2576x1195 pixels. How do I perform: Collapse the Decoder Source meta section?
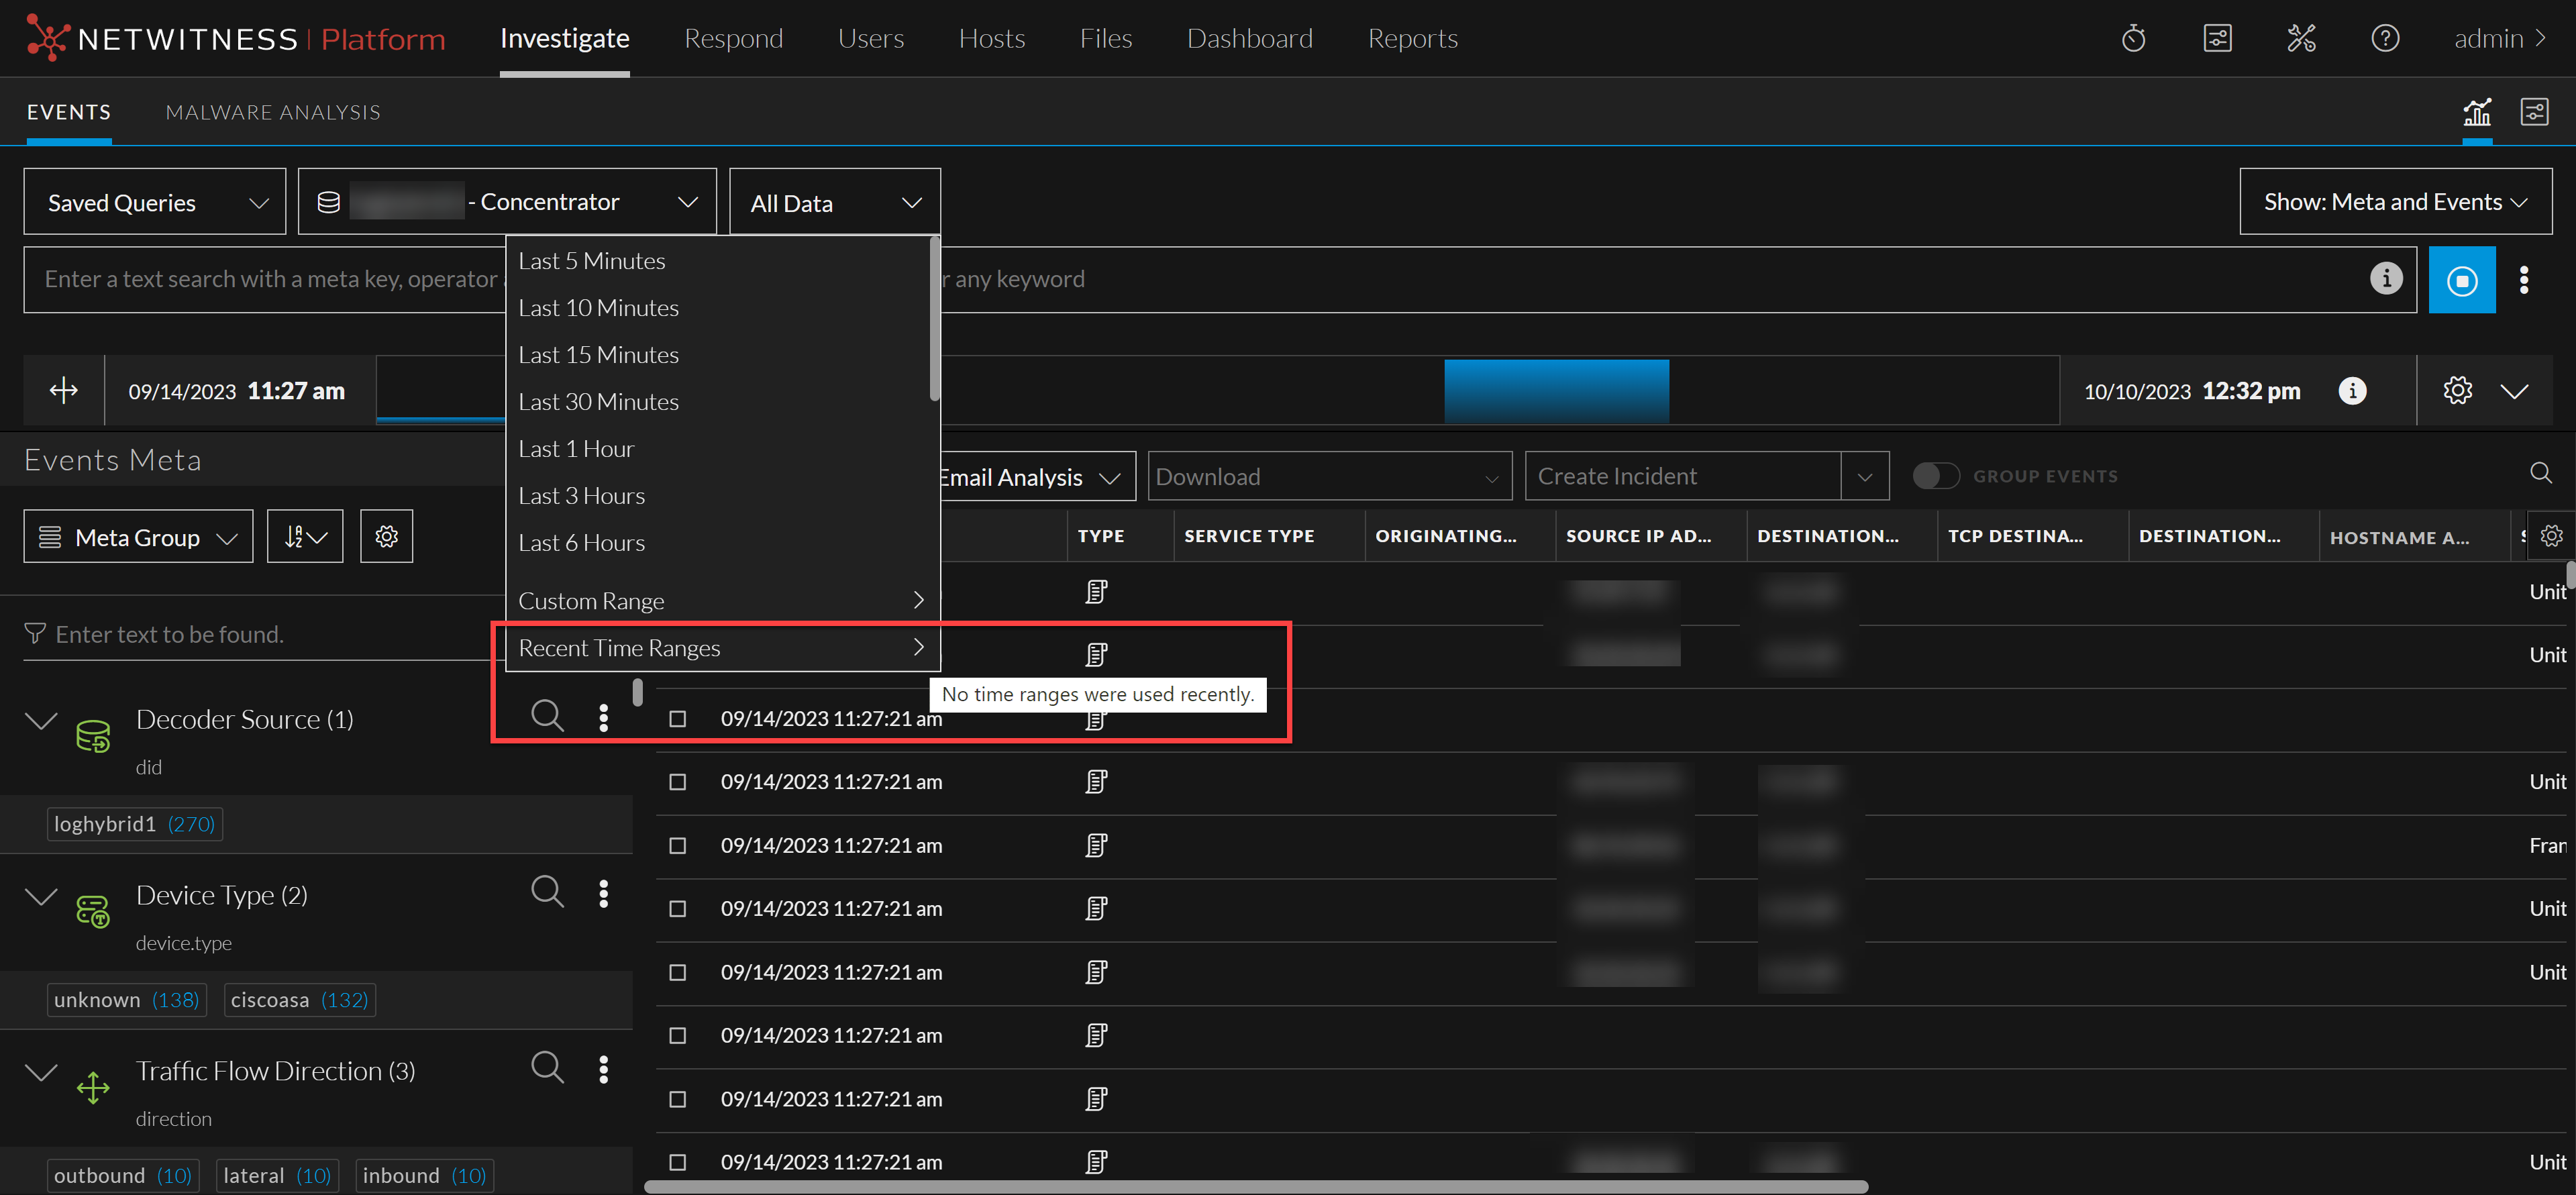[x=41, y=721]
